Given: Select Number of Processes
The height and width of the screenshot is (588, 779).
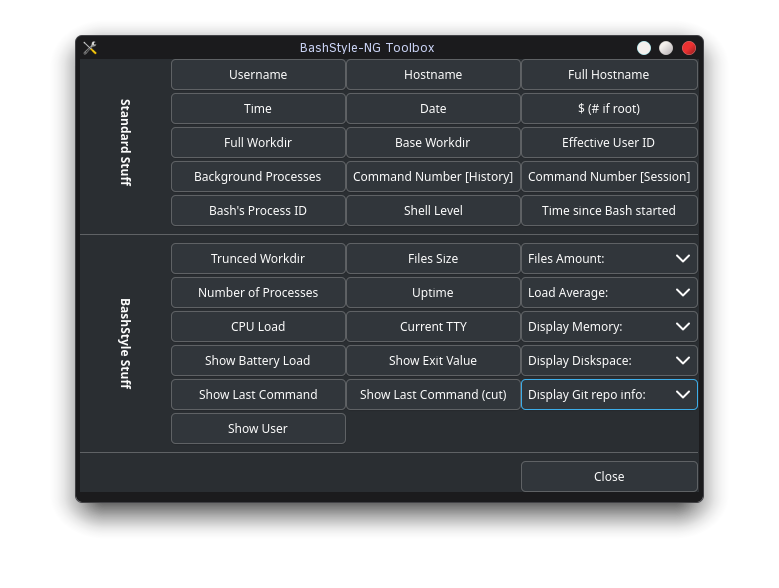Looking at the screenshot, I should 258,293.
